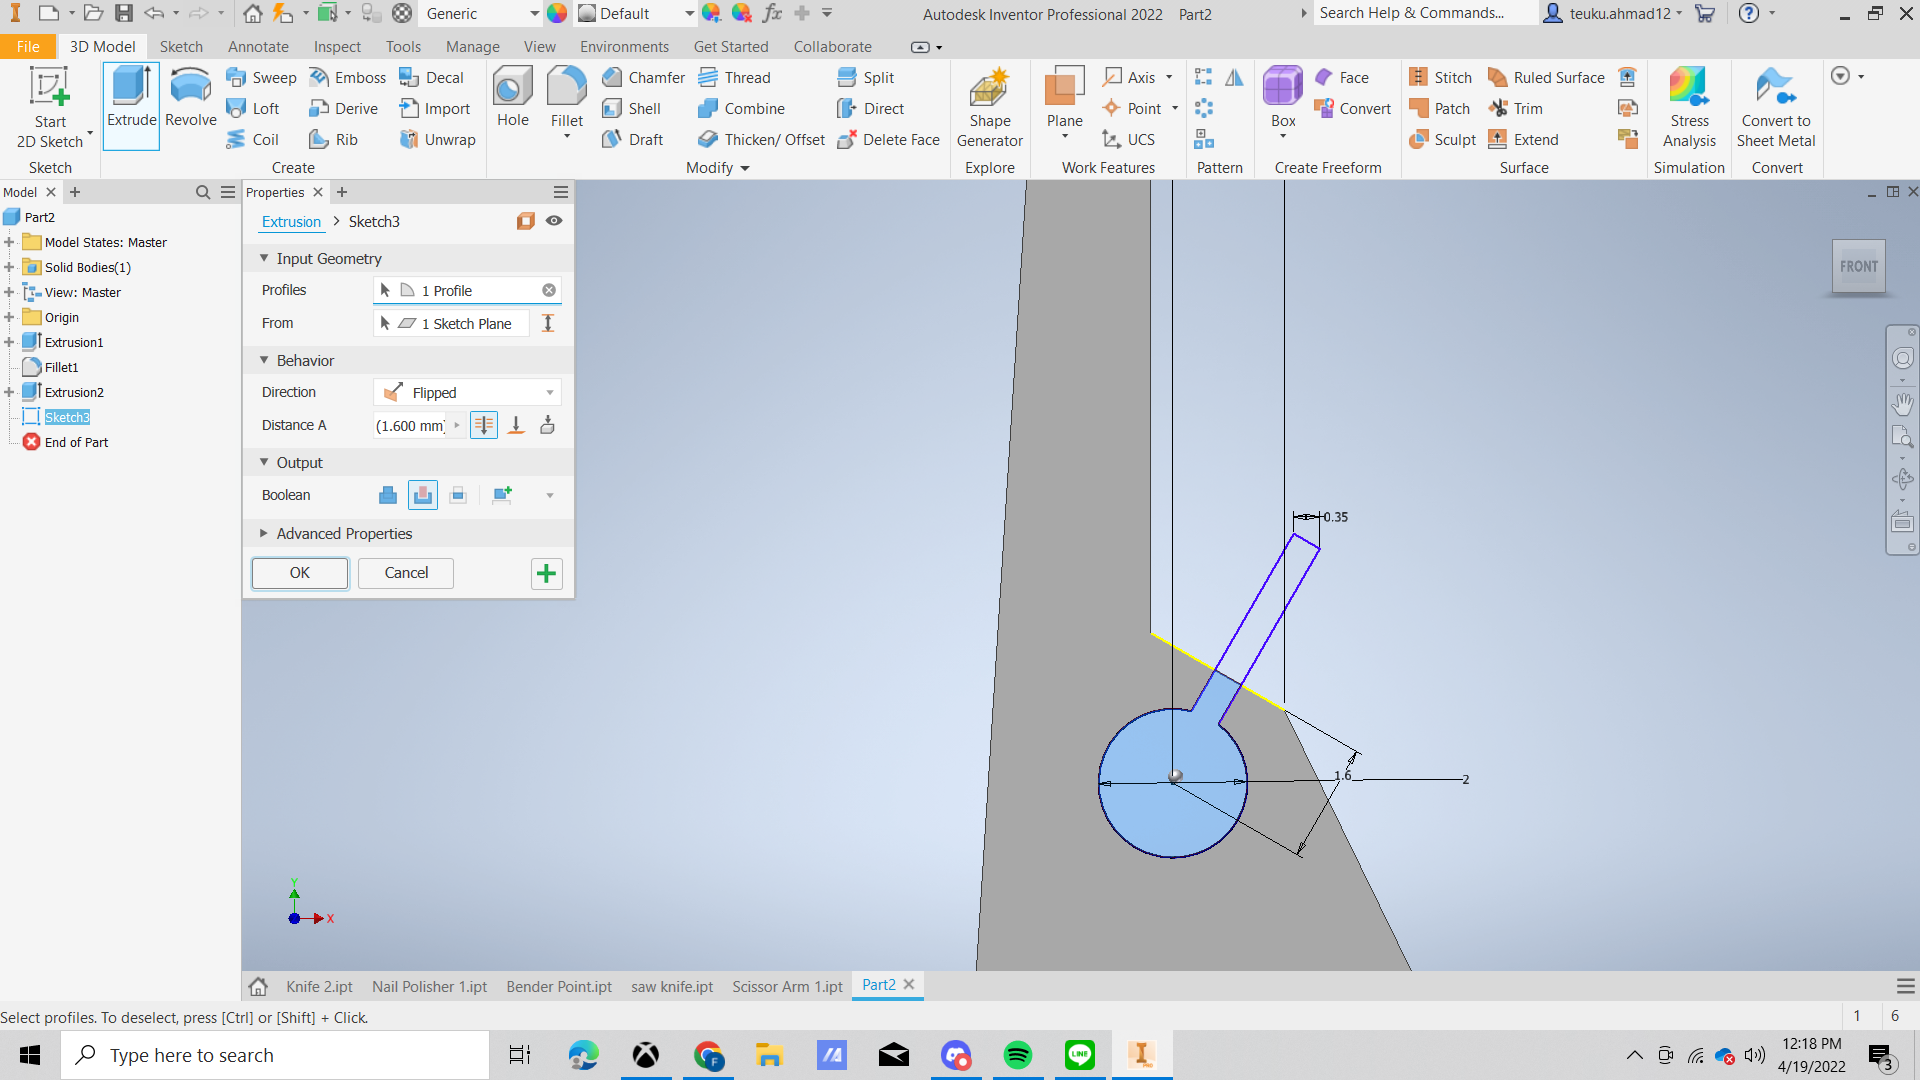The image size is (1920, 1080).
Task: Click the appearance color wheel icon
Action: [558, 13]
